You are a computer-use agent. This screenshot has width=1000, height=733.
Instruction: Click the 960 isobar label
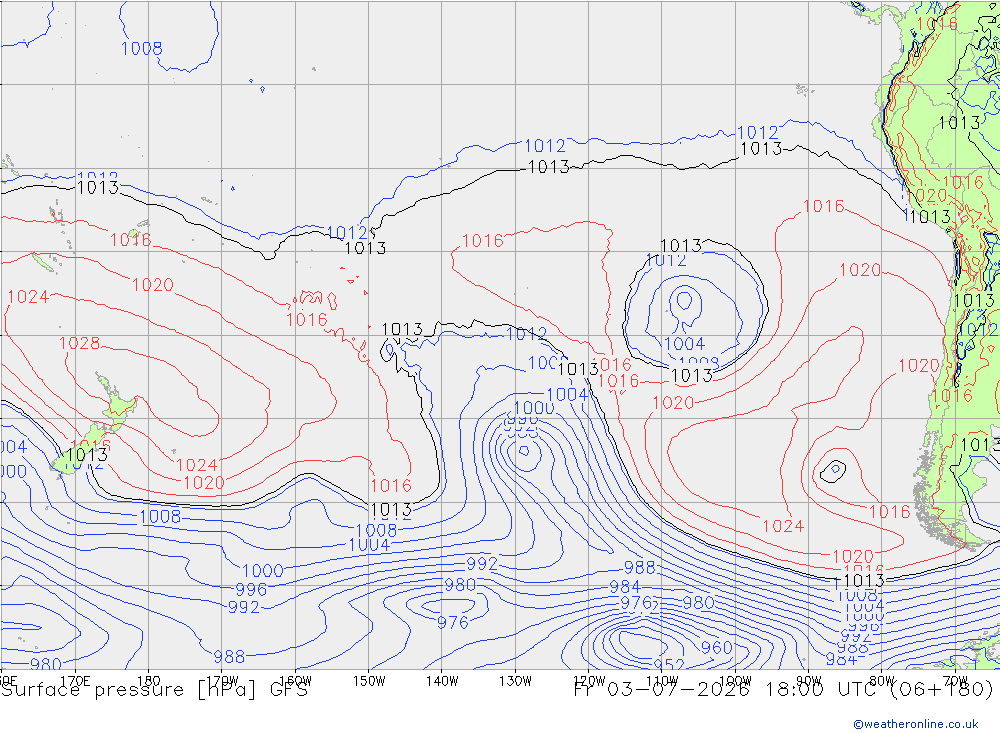(x=717, y=648)
